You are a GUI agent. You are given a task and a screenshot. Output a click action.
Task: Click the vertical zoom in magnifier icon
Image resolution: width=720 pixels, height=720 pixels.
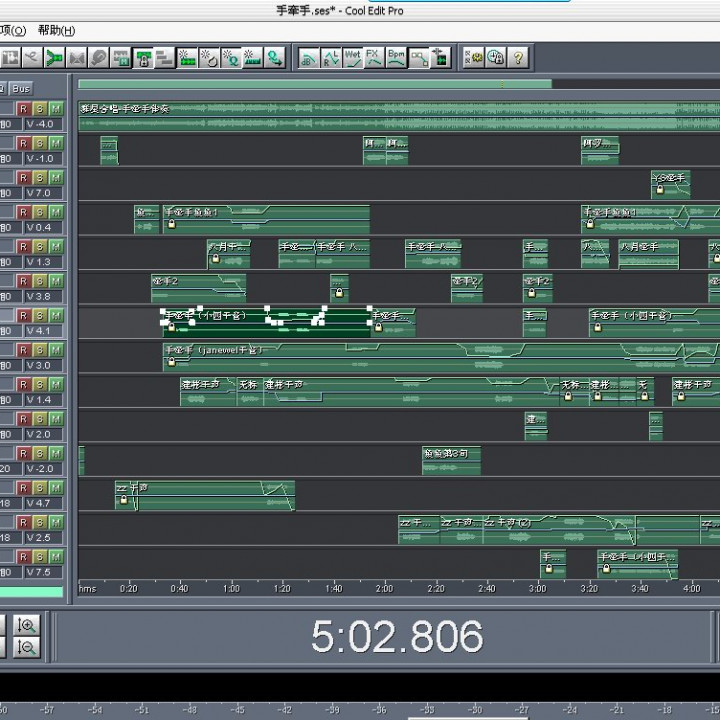[x=27, y=625]
